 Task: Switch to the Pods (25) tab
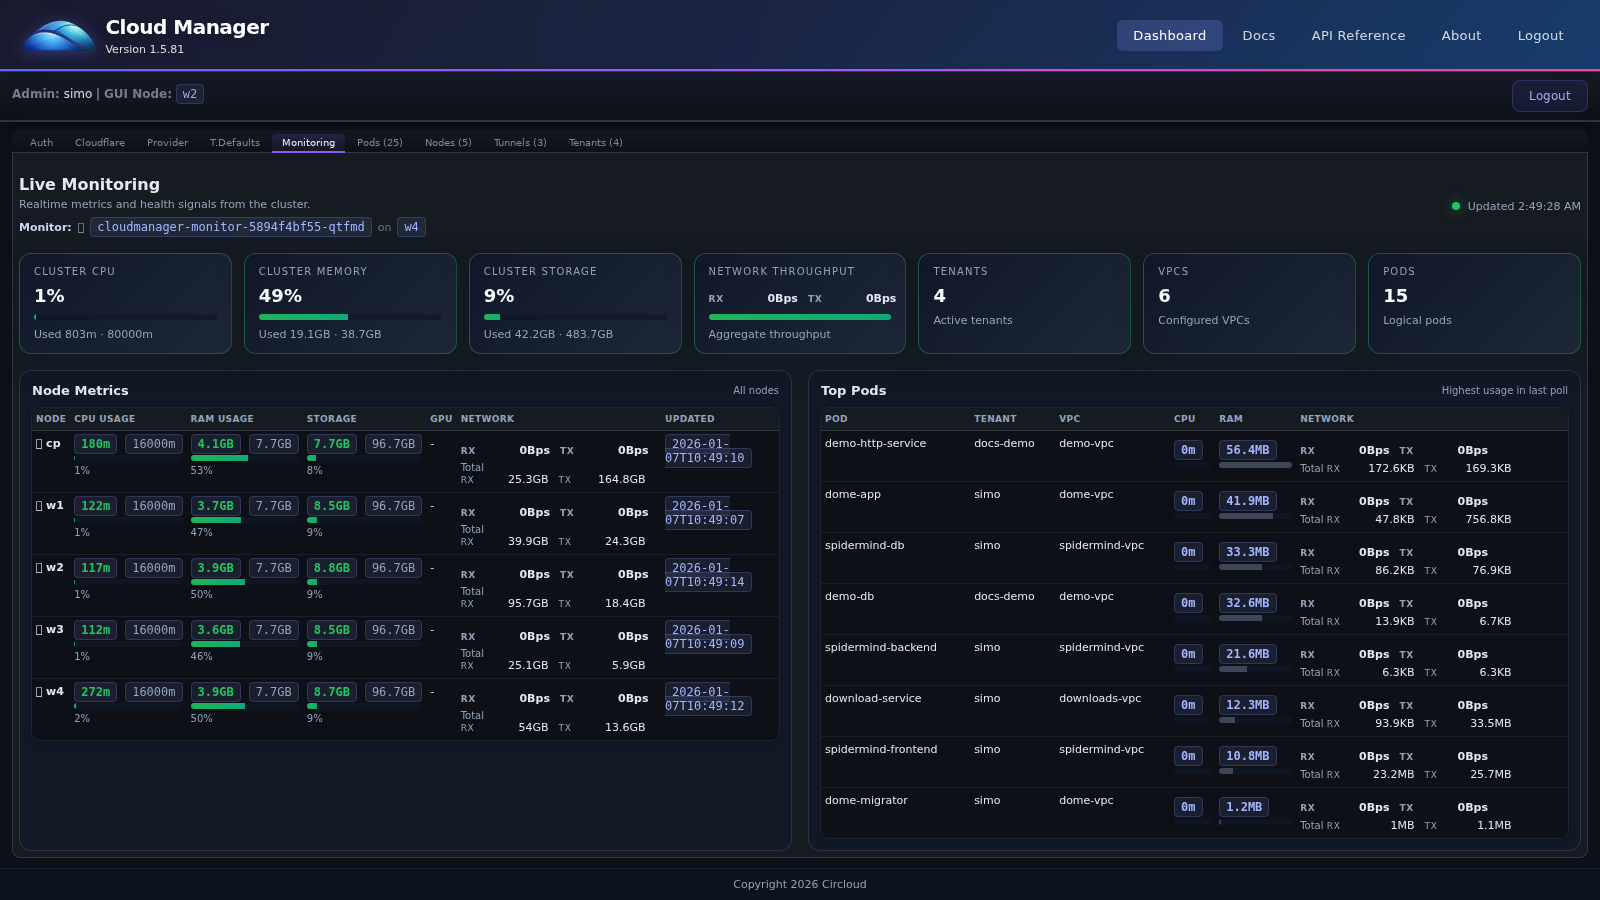[379, 142]
